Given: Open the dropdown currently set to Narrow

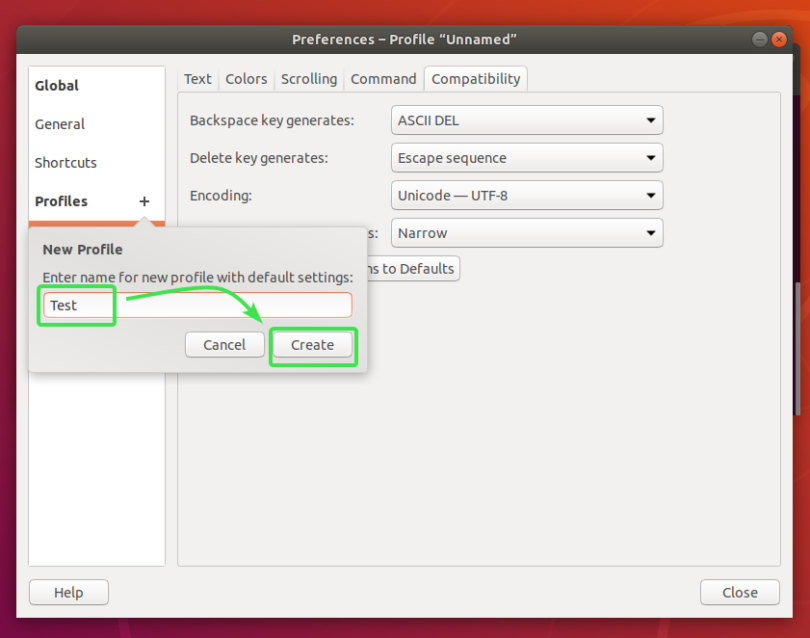Looking at the screenshot, I should (526, 232).
